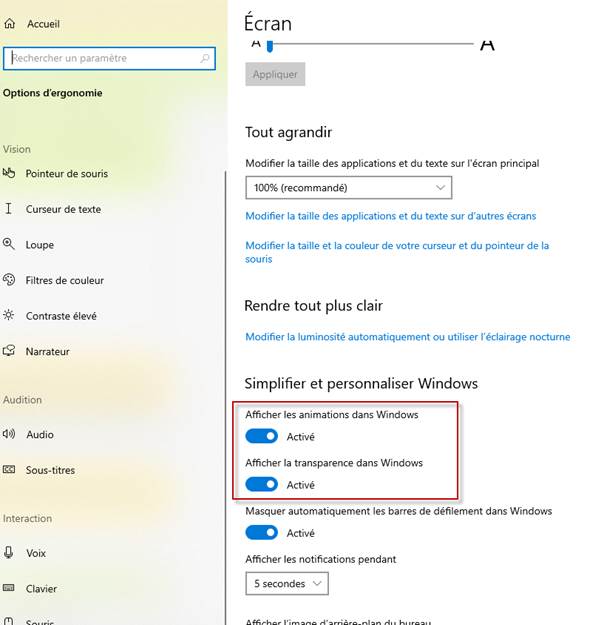Toggle Masquer automatiquement les barres de défilement
The image size is (604, 625).
(262, 533)
